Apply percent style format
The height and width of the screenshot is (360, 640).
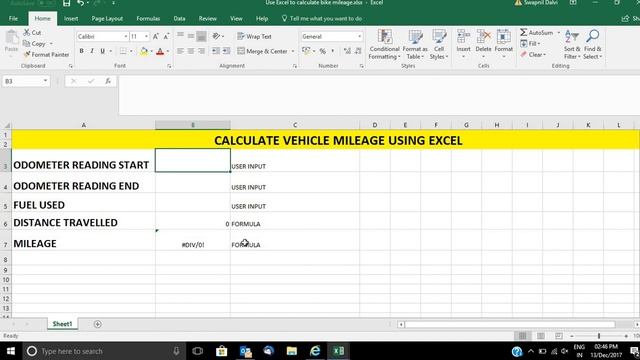click(322, 51)
